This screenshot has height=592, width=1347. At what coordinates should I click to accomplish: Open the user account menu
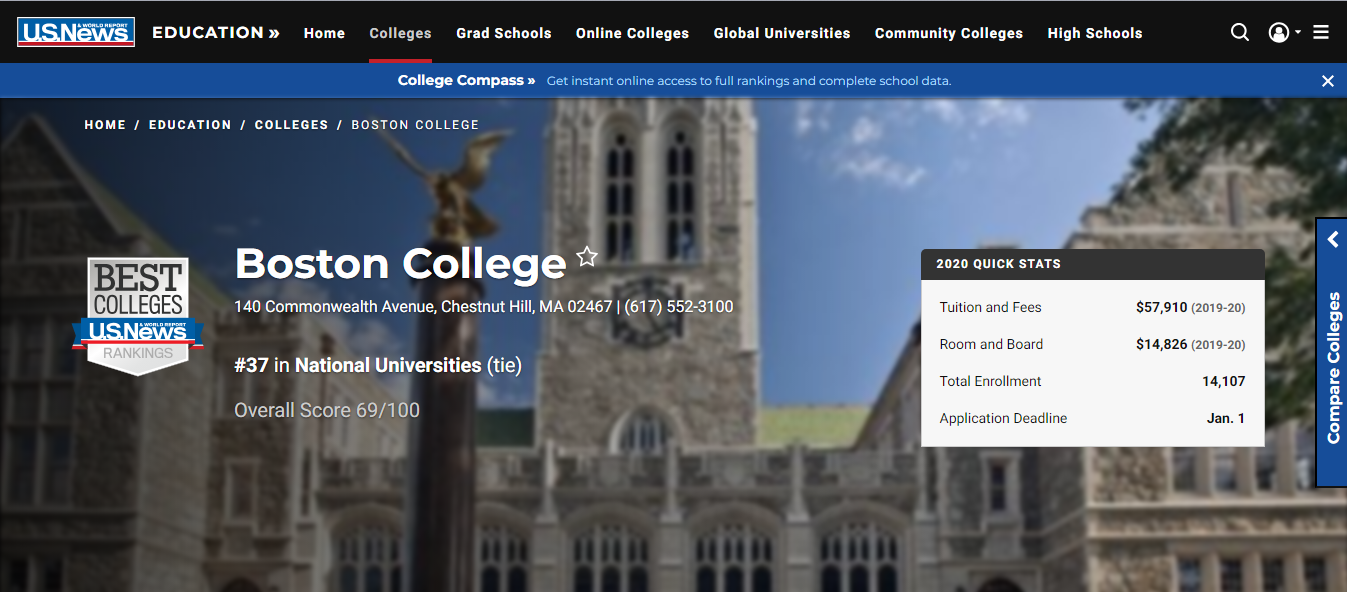1283,32
